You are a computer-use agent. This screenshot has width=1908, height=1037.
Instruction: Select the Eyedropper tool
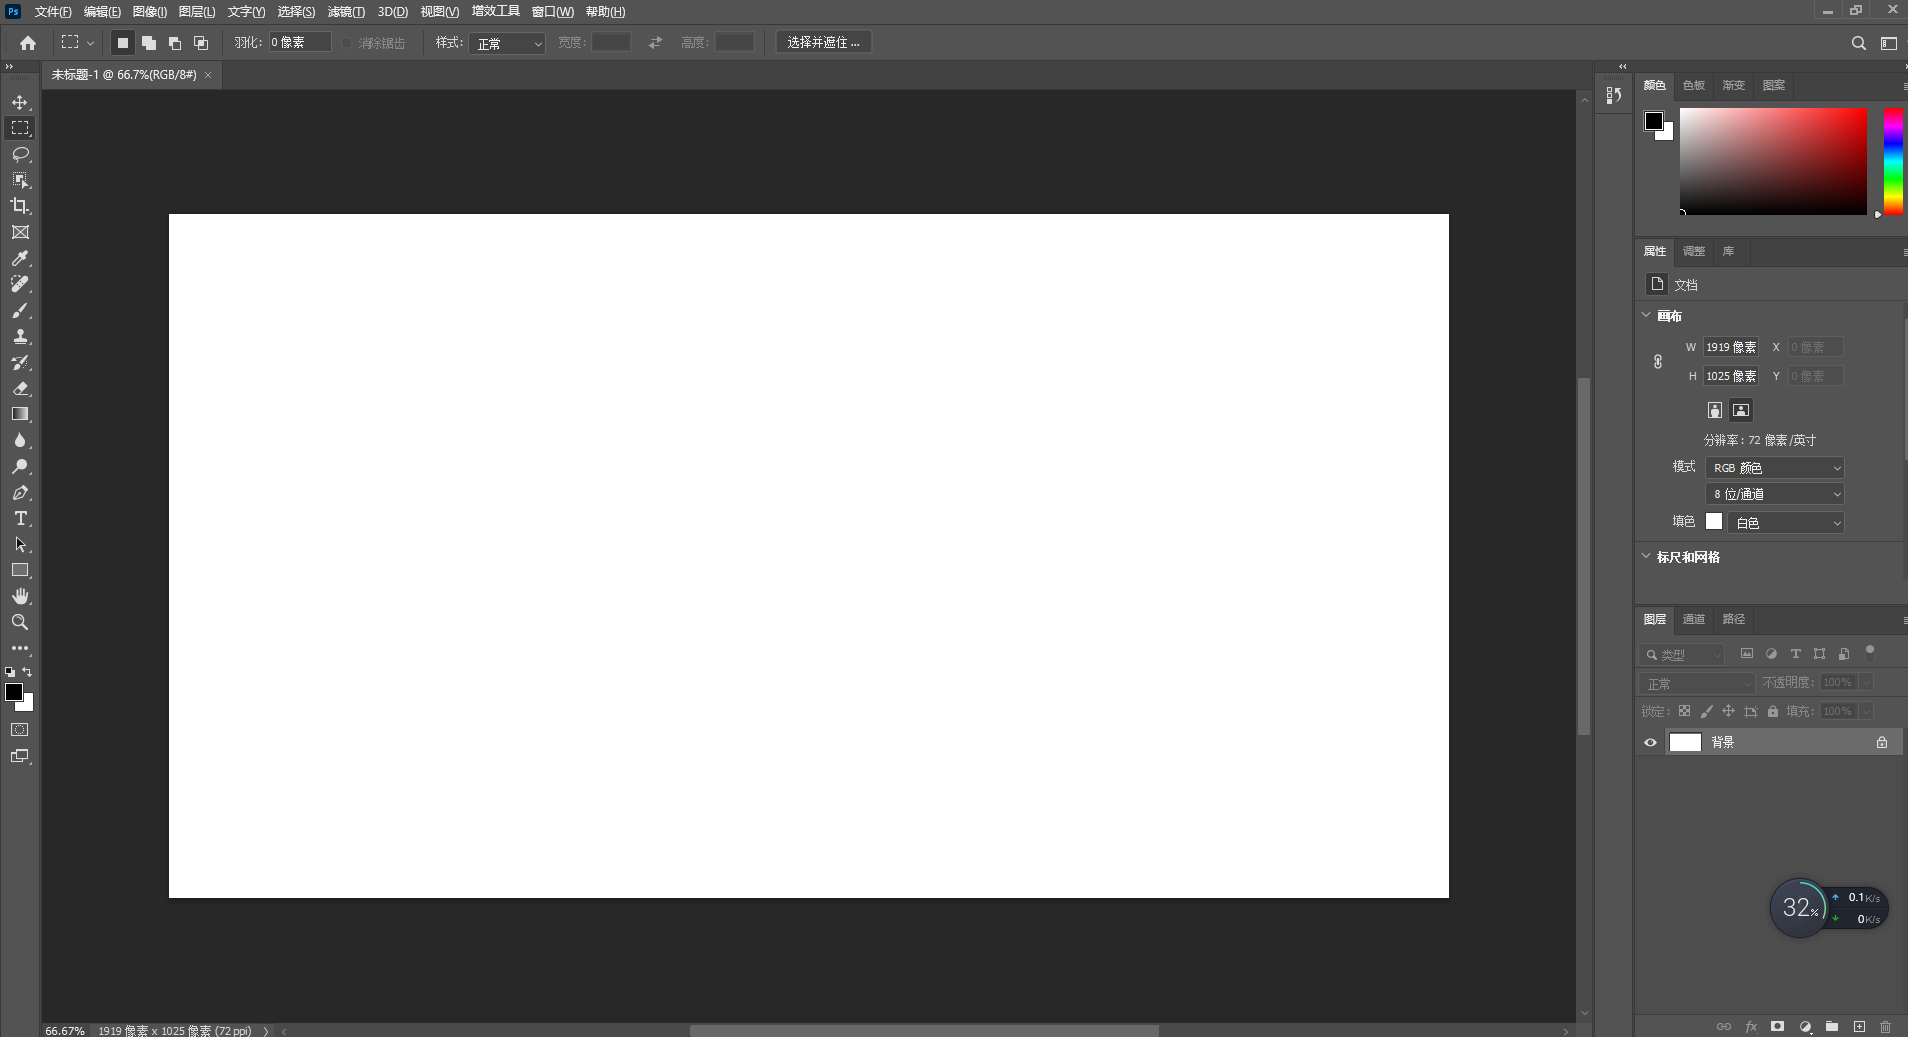pos(20,258)
